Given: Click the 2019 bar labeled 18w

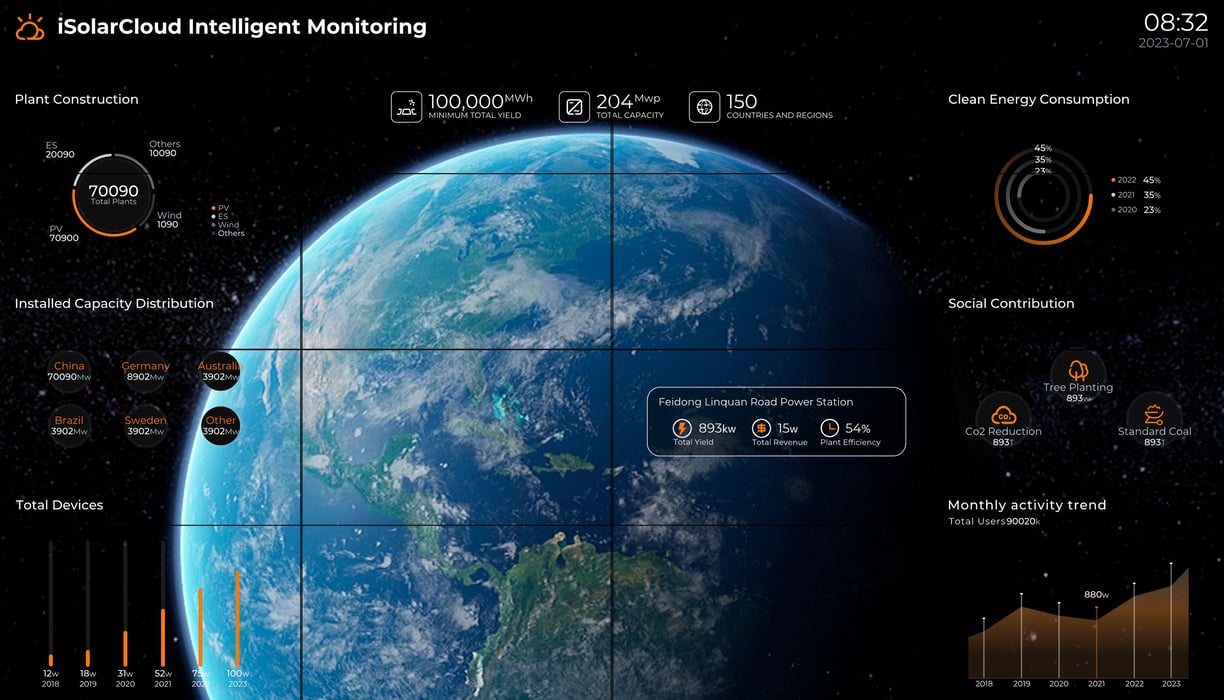Looking at the screenshot, I should pyautogui.click(x=87, y=603).
